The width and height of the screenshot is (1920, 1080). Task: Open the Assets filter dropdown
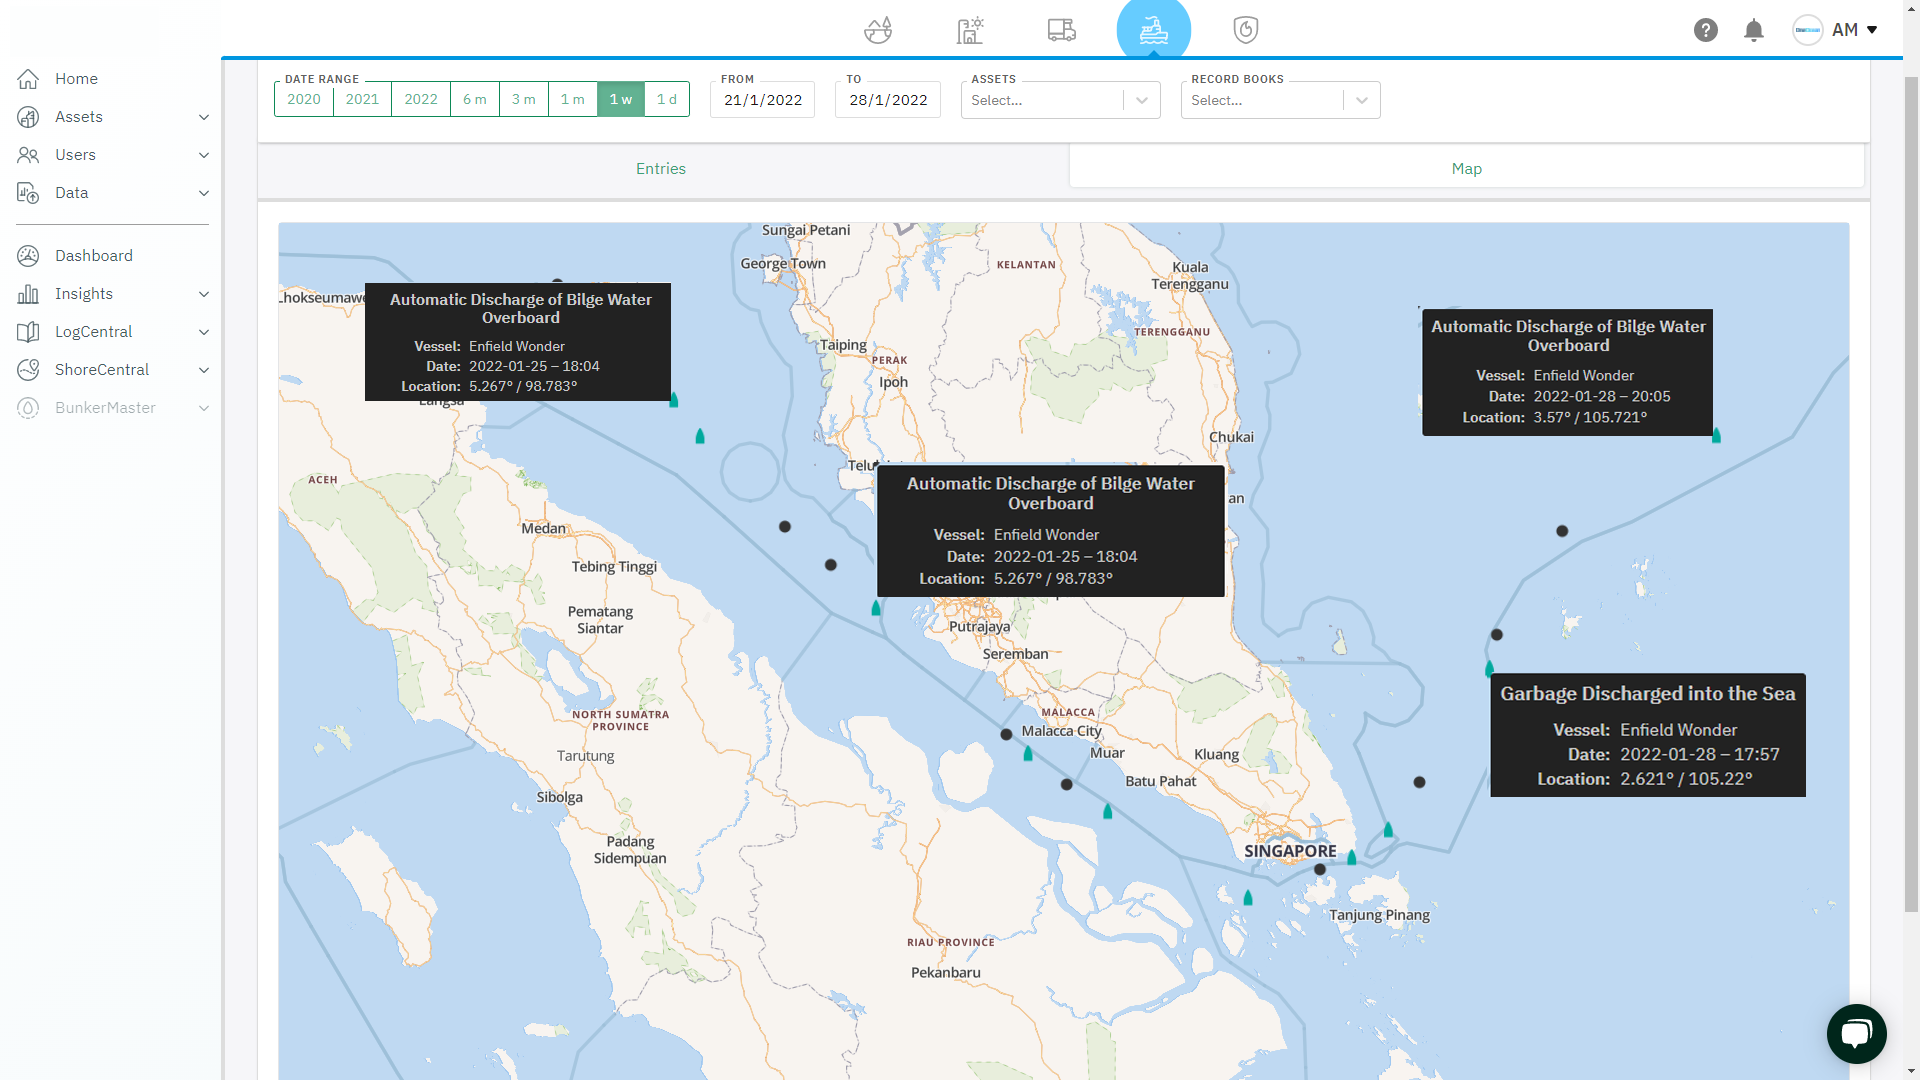1061,100
